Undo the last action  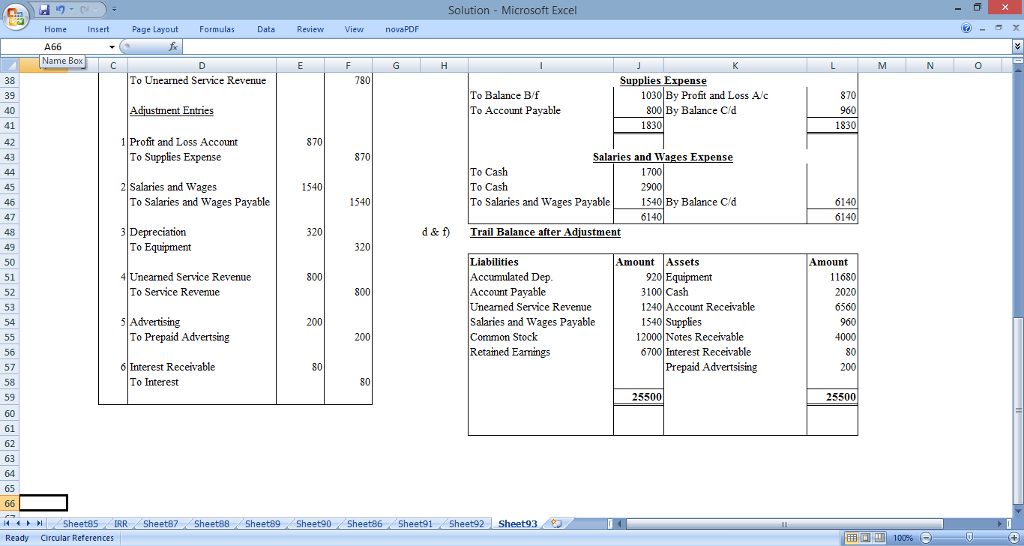pos(61,10)
